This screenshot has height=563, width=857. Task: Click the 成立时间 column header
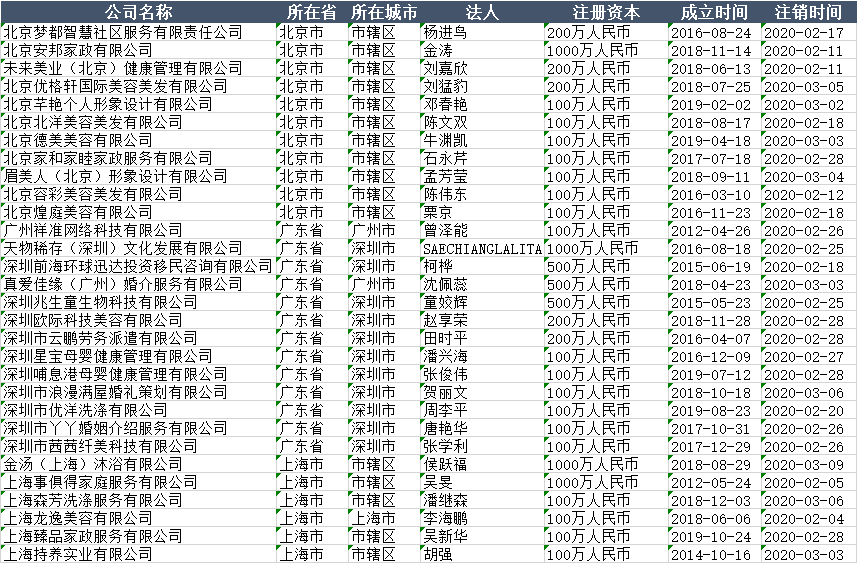coord(714,11)
